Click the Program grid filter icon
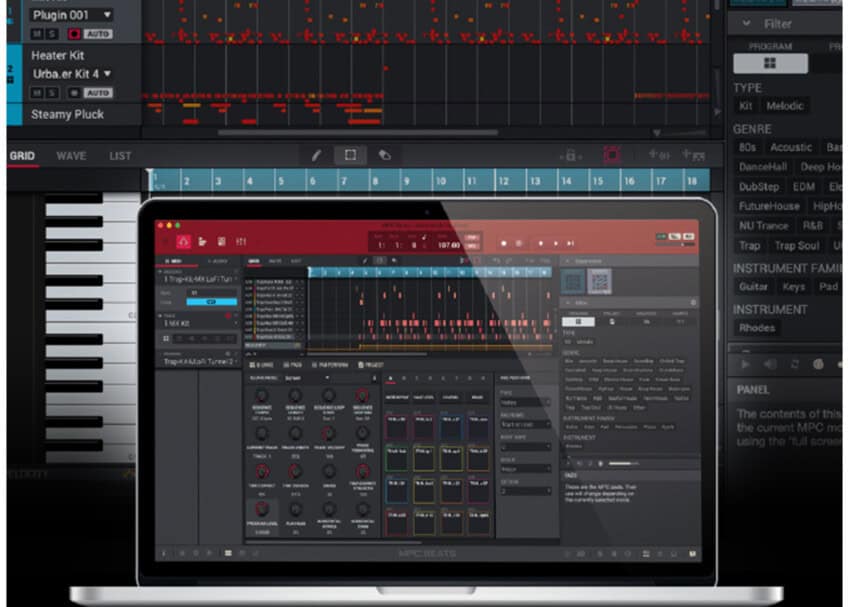The width and height of the screenshot is (850, 607). (x=768, y=63)
